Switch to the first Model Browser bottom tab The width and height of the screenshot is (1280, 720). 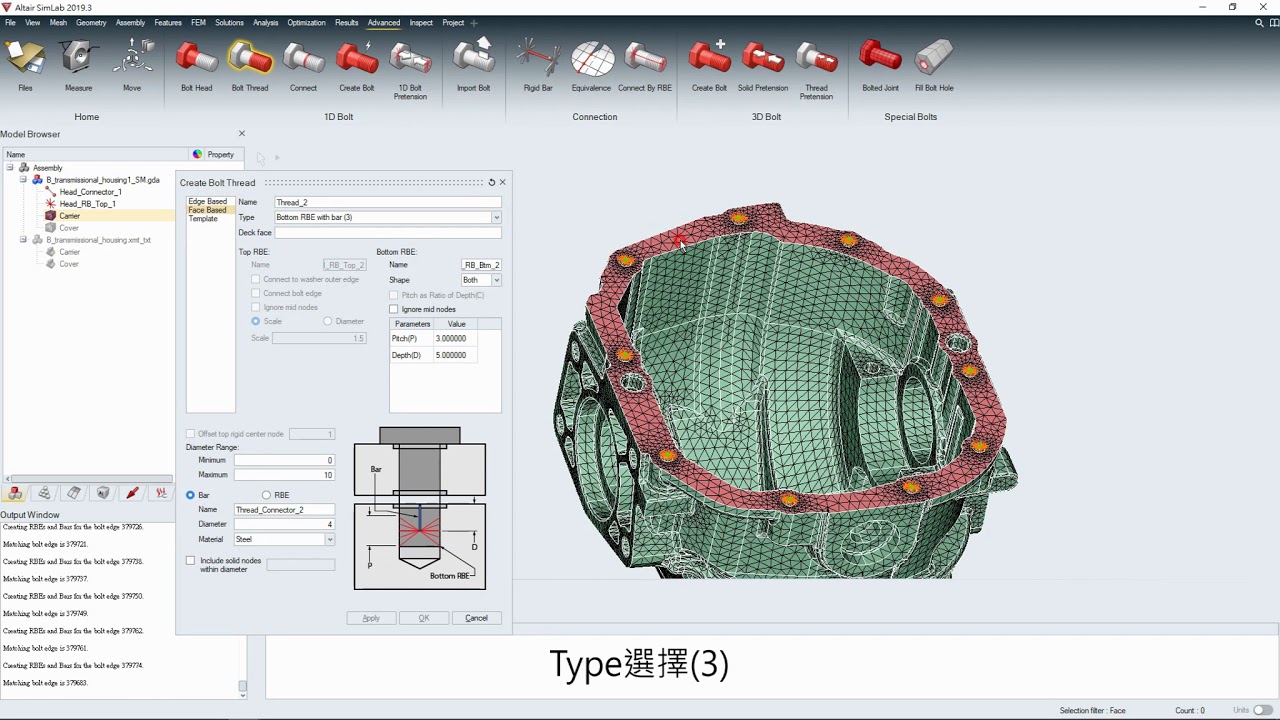click(15, 493)
